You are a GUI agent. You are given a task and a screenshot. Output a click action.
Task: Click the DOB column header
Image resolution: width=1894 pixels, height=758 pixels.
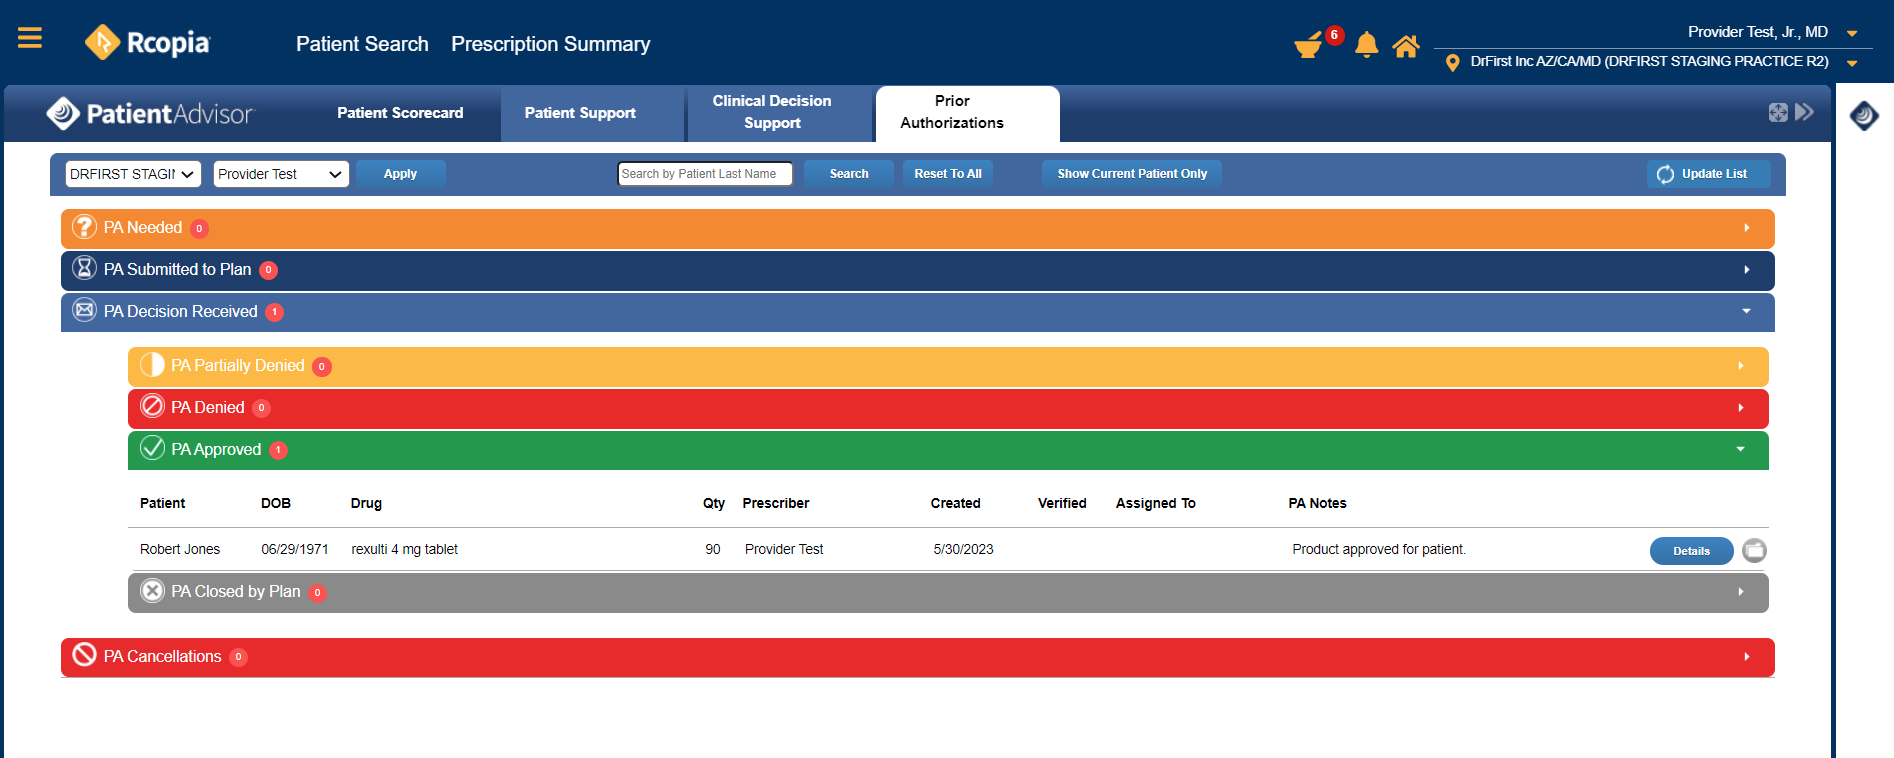coord(276,503)
